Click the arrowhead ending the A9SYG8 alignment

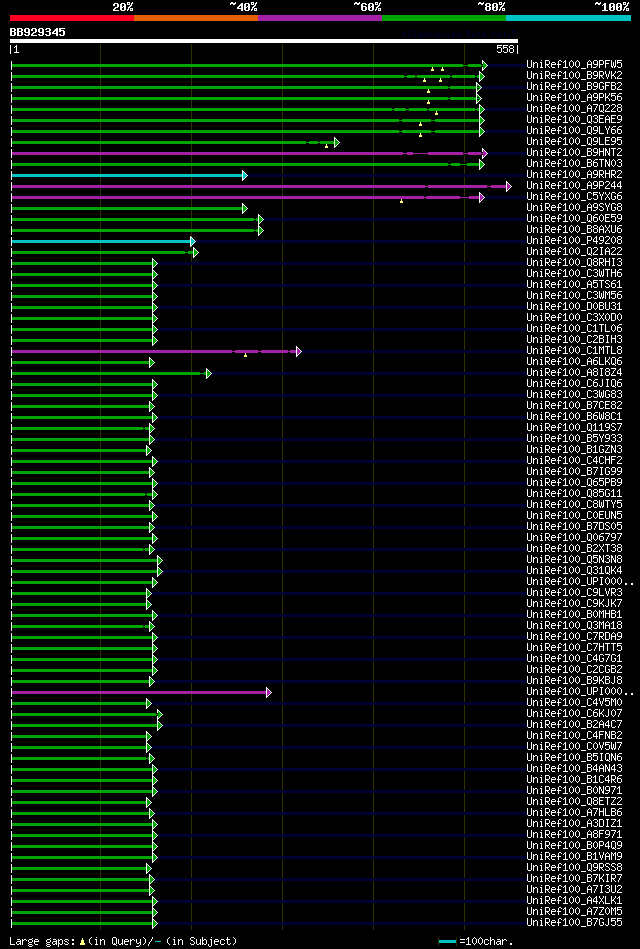pyautogui.click(x=245, y=208)
